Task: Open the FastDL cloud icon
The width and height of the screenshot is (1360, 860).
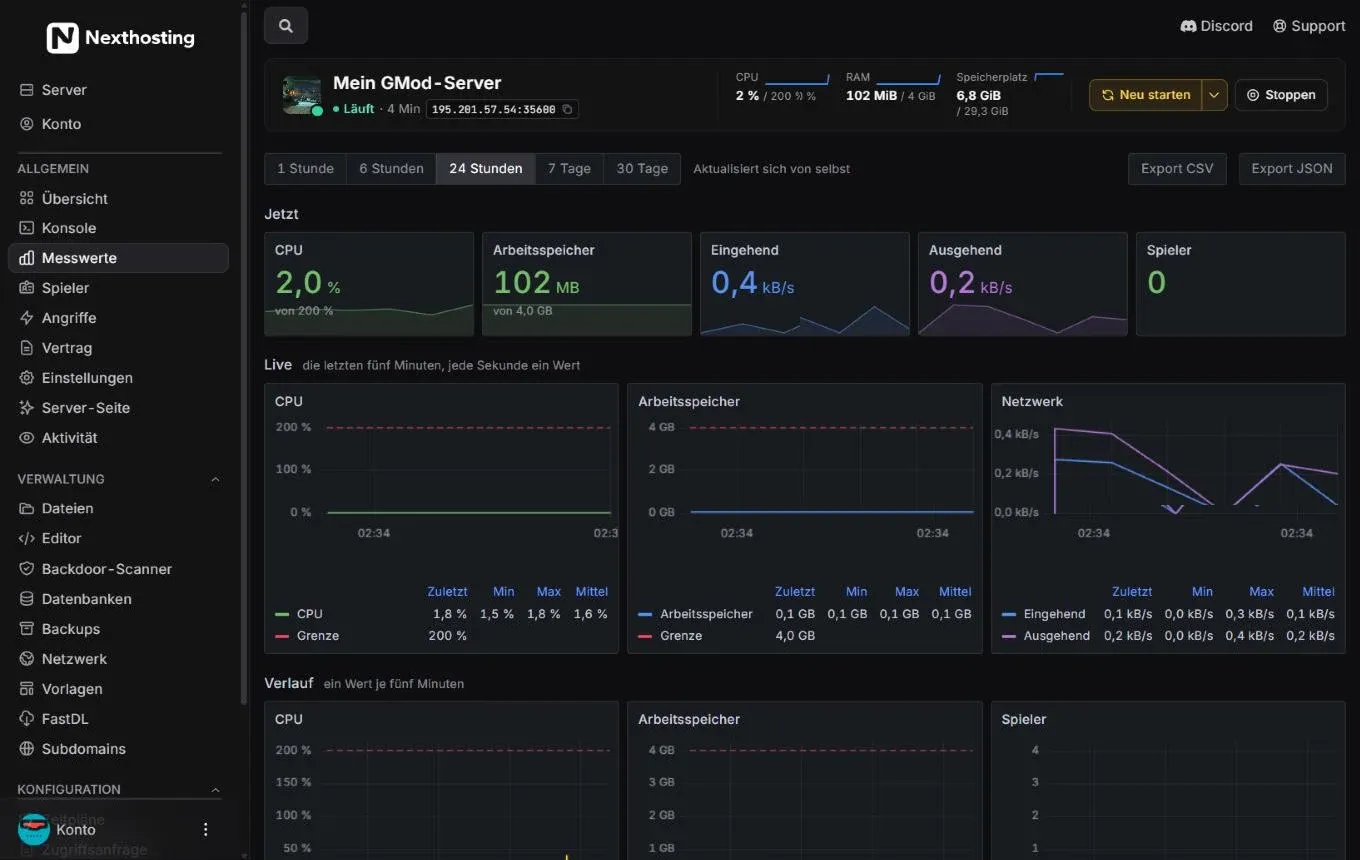Action: pyautogui.click(x=27, y=719)
